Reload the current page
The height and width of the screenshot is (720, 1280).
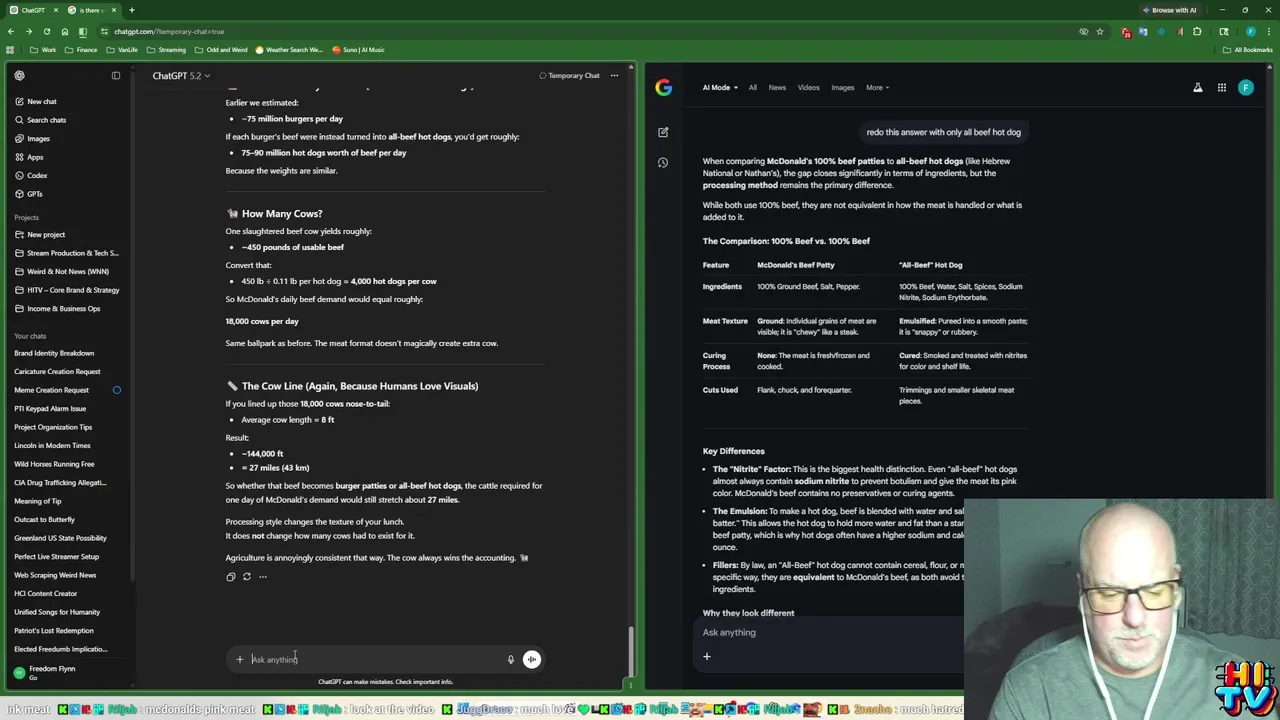point(46,31)
